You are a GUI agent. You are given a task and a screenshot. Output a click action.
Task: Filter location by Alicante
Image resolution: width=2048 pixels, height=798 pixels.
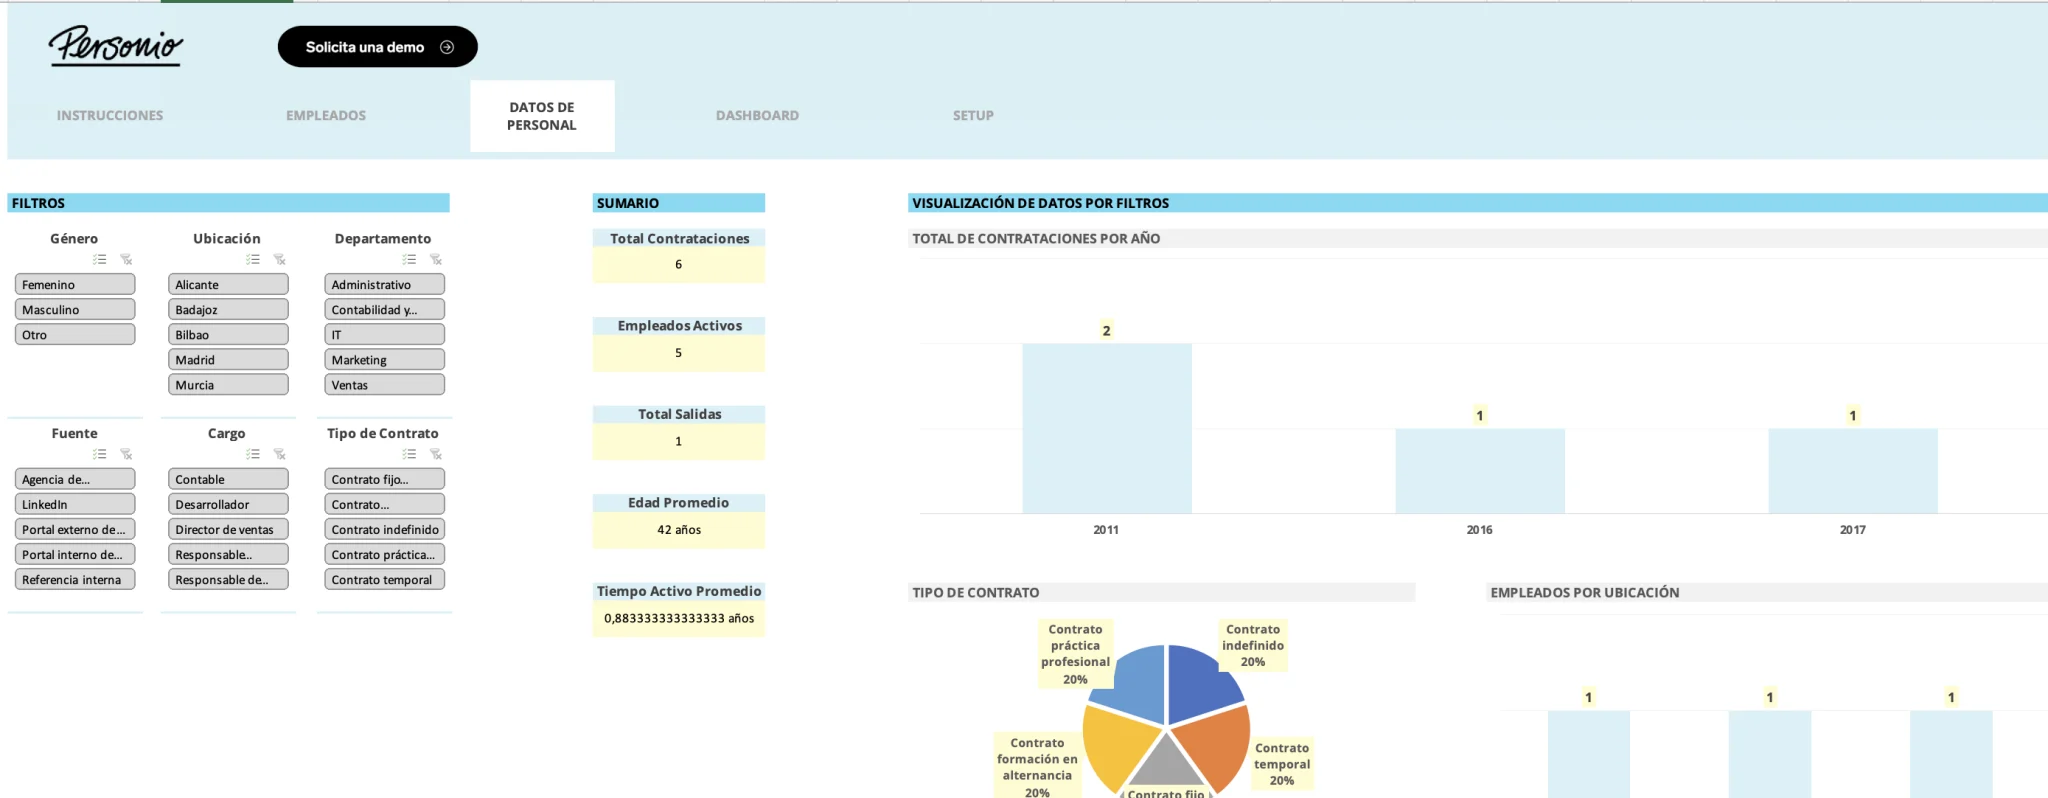coord(228,285)
